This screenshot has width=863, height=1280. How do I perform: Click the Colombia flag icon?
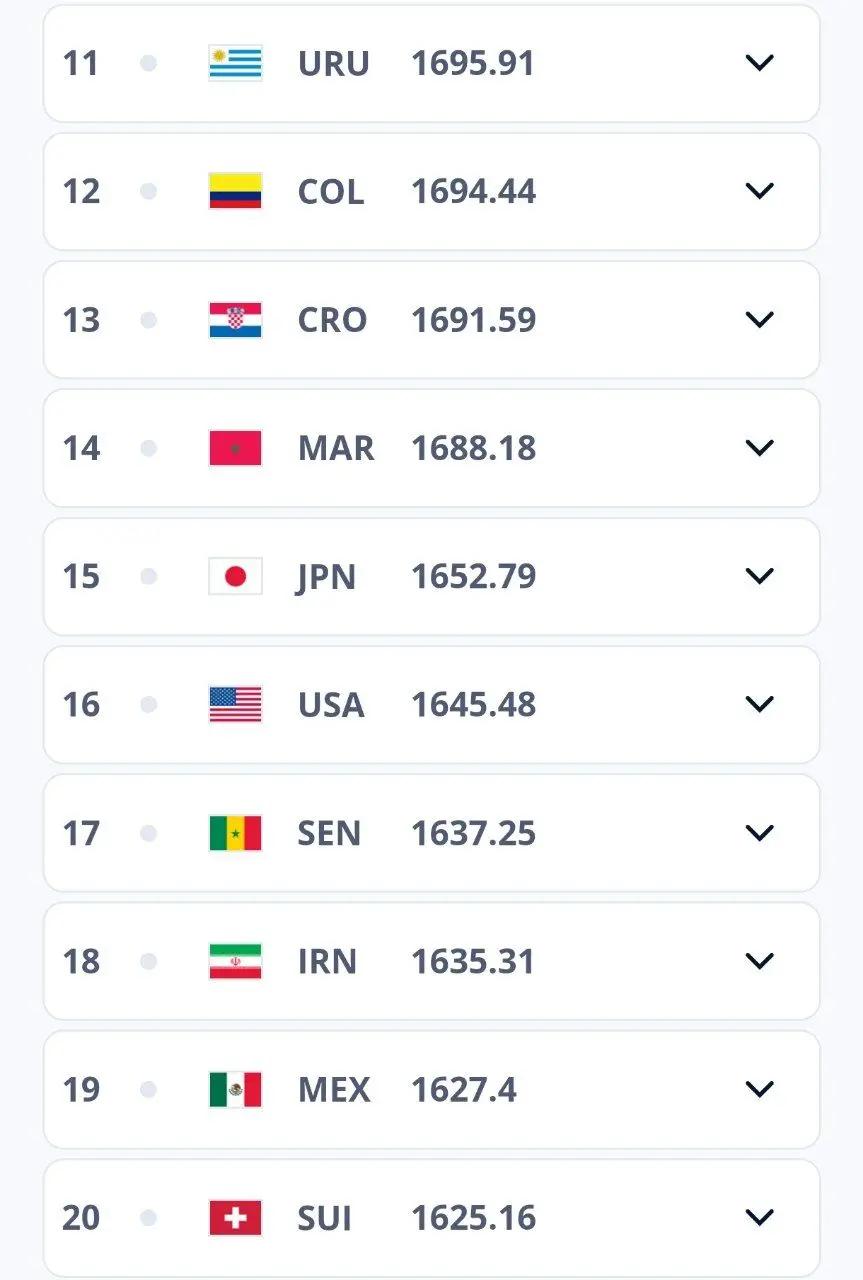click(x=235, y=191)
